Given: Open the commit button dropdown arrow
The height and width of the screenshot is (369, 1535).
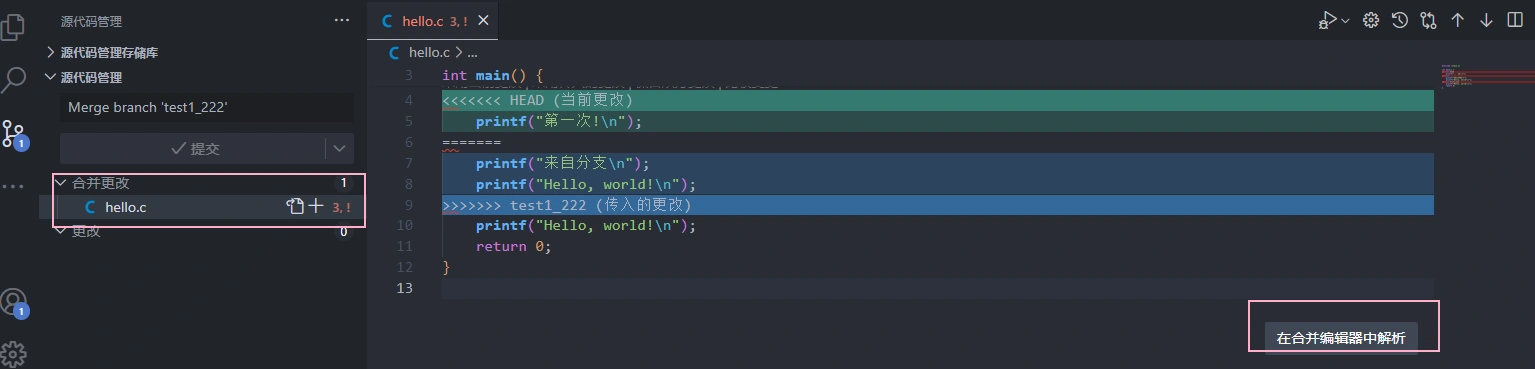Looking at the screenshot, I should [x=339, y=148].
